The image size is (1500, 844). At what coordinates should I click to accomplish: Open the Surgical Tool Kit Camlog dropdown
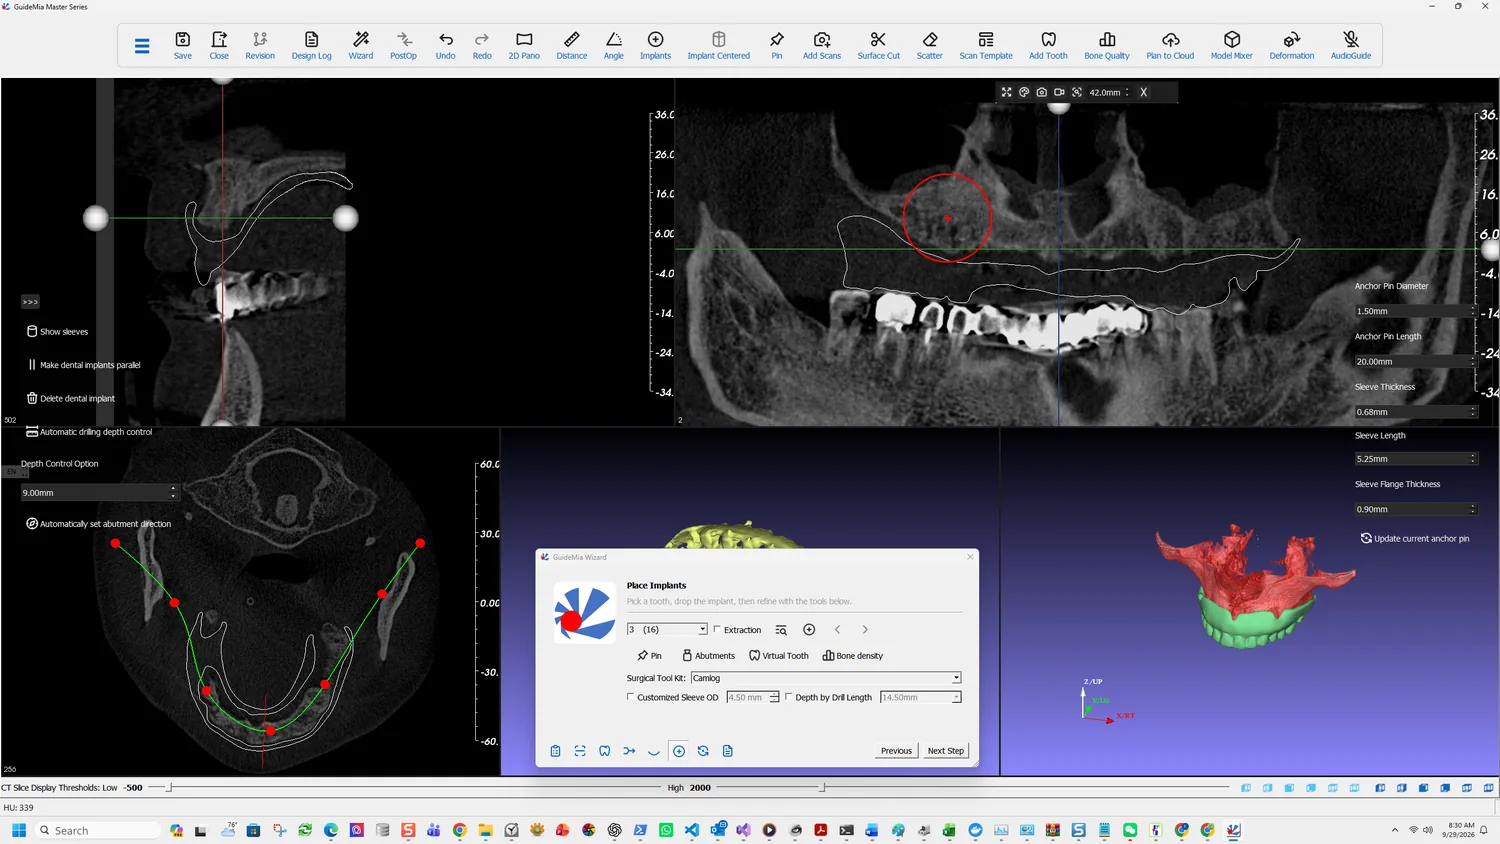pyautogui.click(x=826, y=678)
